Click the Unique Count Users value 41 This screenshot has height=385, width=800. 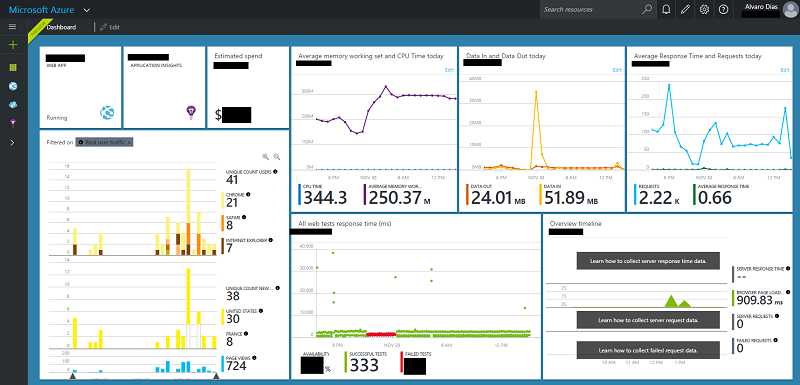pyautogui.click(x=232, y=179)
